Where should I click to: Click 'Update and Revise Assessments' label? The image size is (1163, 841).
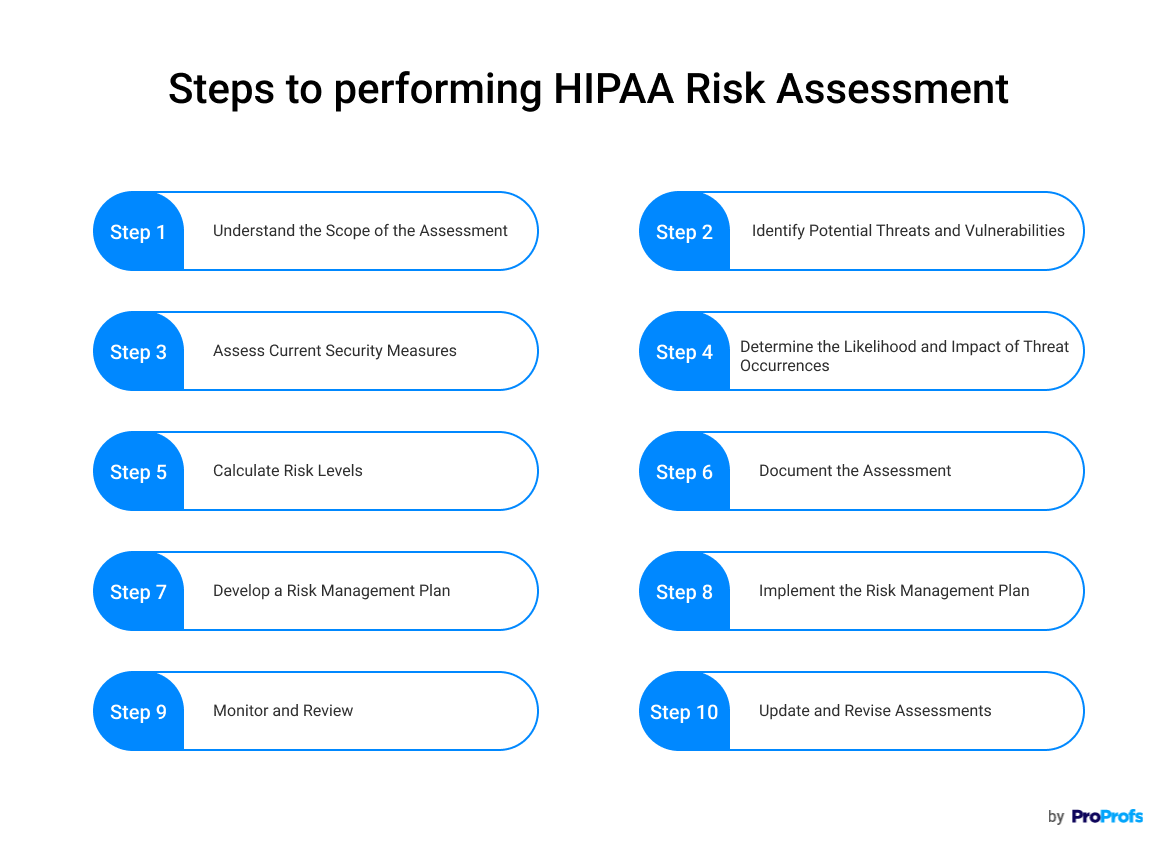click(875, 711)
